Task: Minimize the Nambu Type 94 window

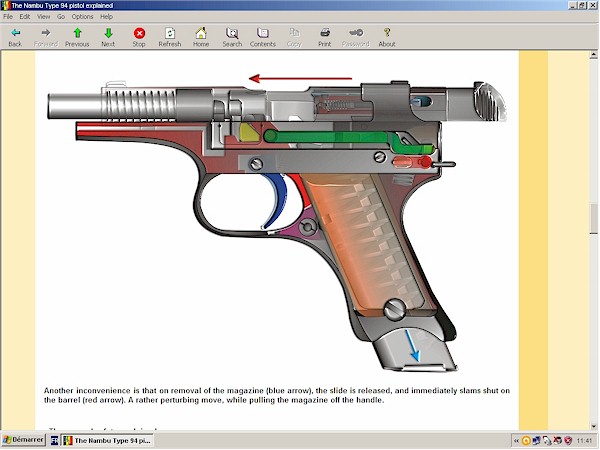Action: tap(572, 5)
